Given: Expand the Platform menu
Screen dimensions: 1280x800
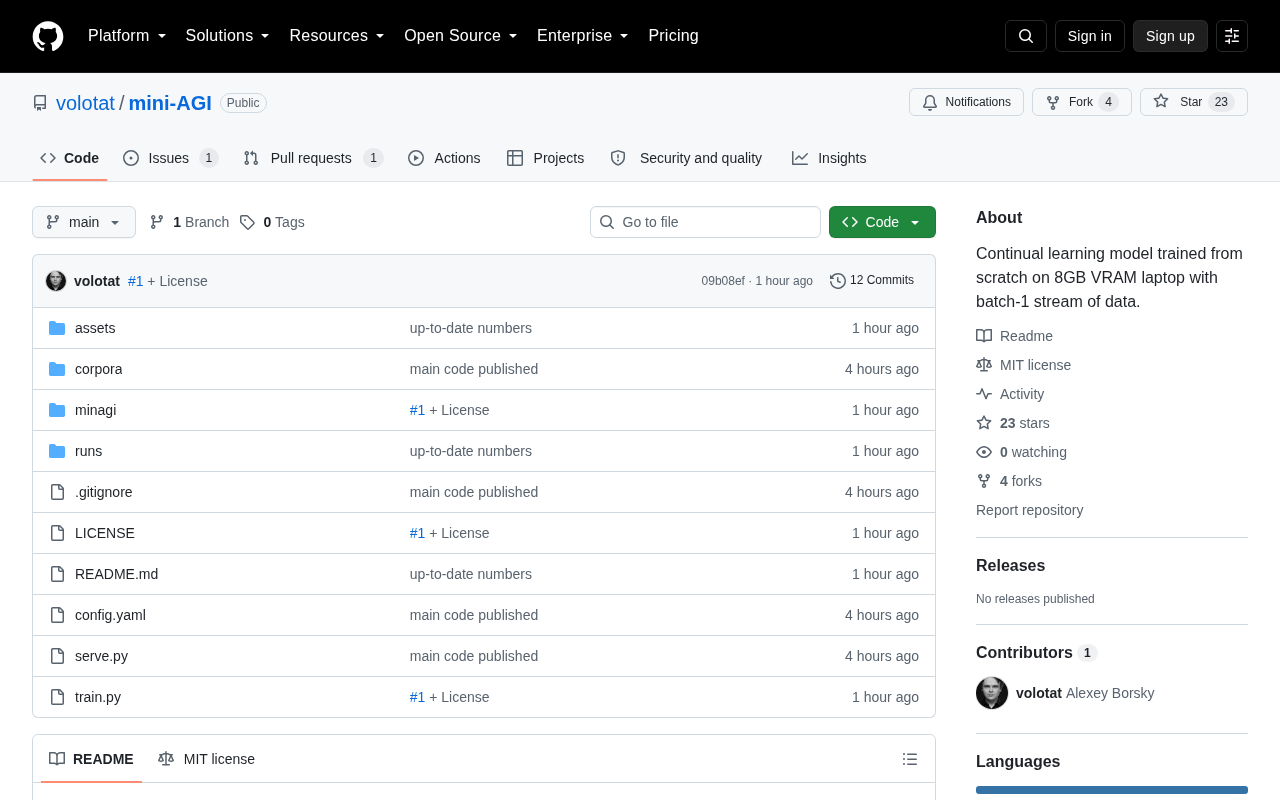Looking at the screenshot, I should 127,36.
